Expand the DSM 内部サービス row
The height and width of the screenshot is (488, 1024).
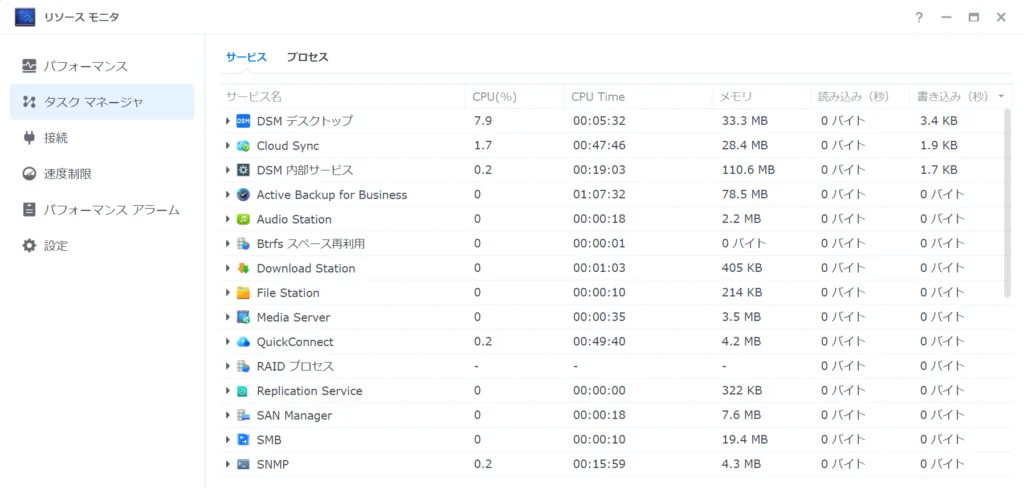tap(228, 170)
